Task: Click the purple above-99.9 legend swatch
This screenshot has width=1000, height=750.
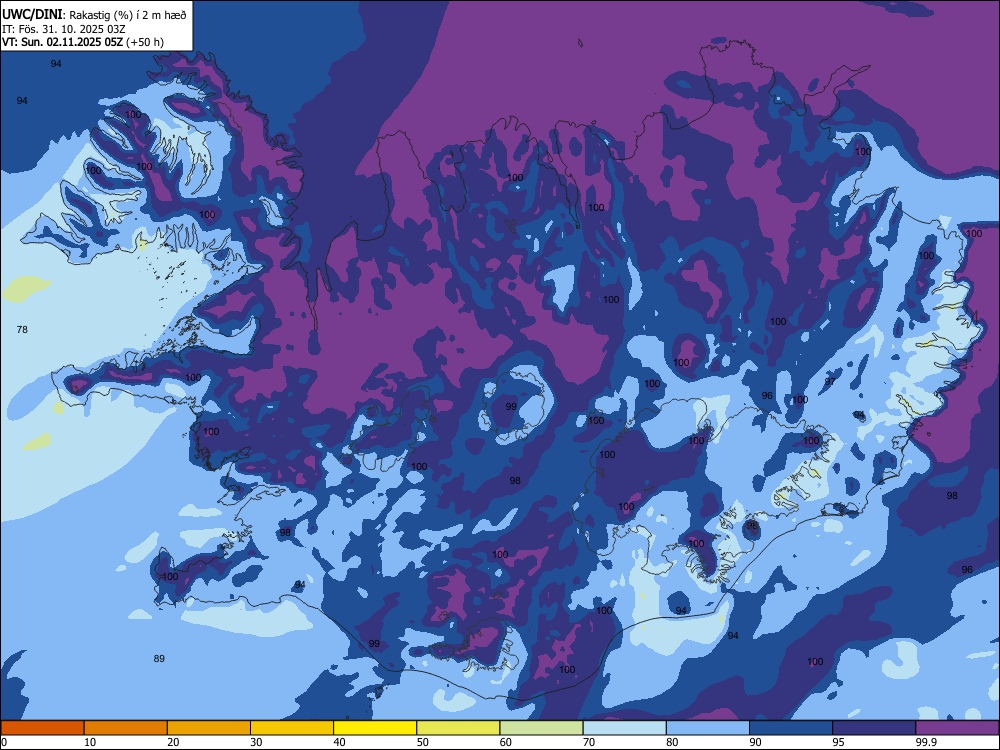Action: pos(957,728)
